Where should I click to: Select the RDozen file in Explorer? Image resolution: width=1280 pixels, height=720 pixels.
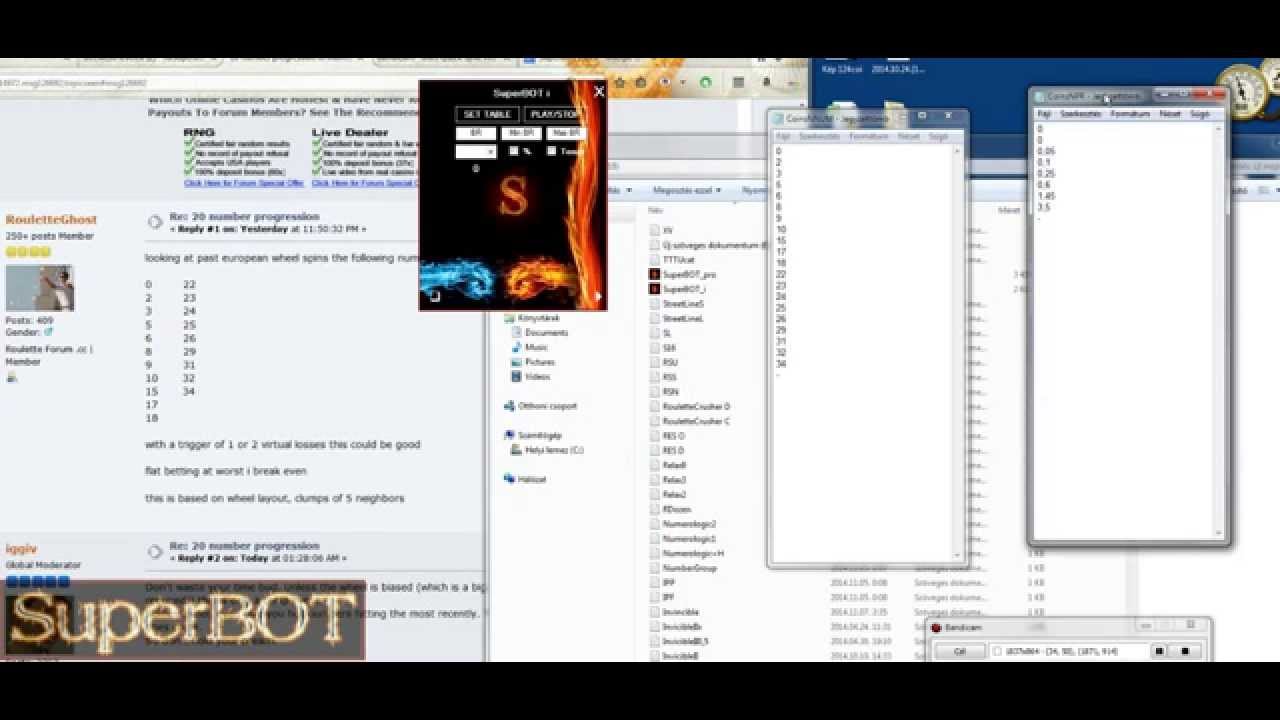point(677,509)
